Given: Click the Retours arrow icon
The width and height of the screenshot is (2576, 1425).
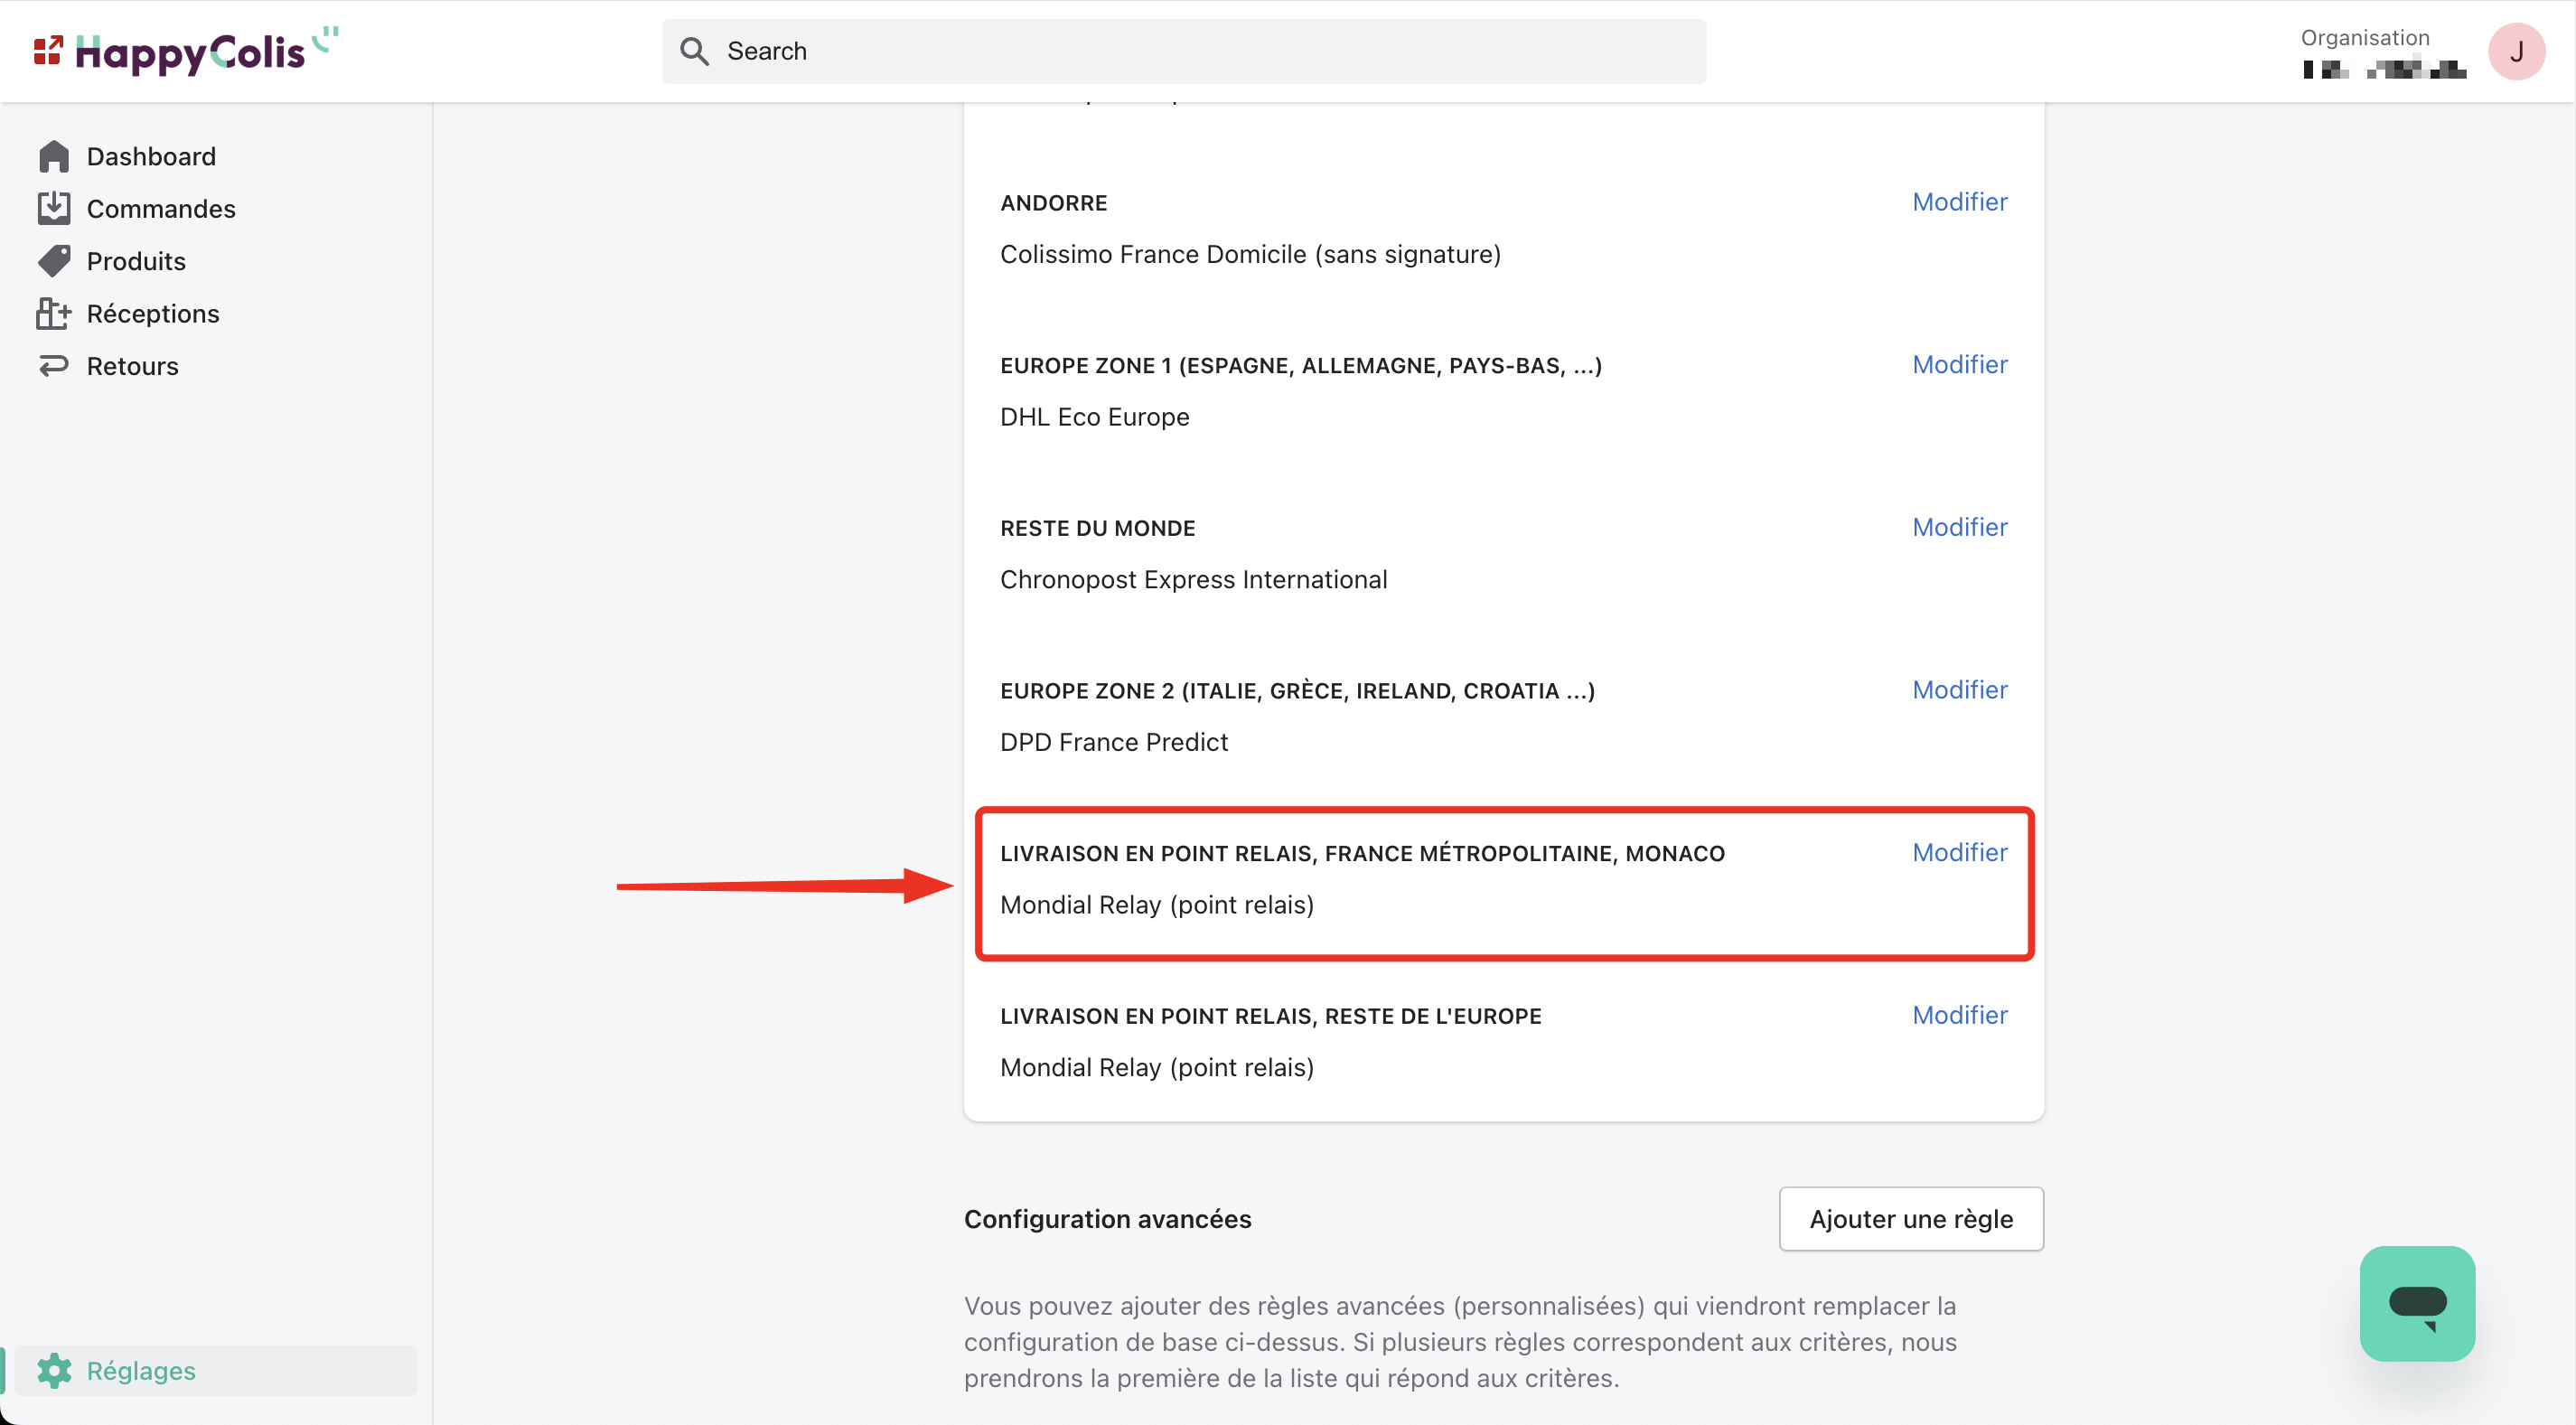Looking at the screenshot, I should tap(54, 366).
